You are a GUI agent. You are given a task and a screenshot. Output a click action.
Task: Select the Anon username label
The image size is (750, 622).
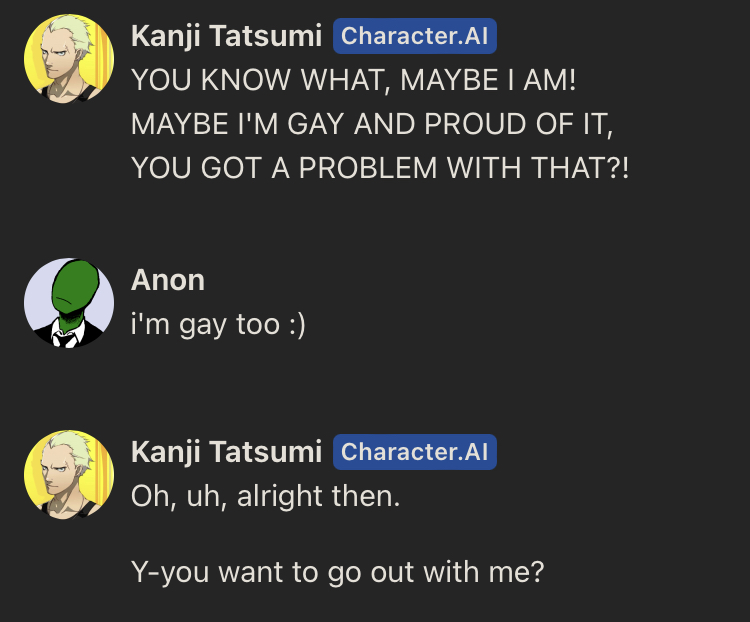[x=168, y=280]
